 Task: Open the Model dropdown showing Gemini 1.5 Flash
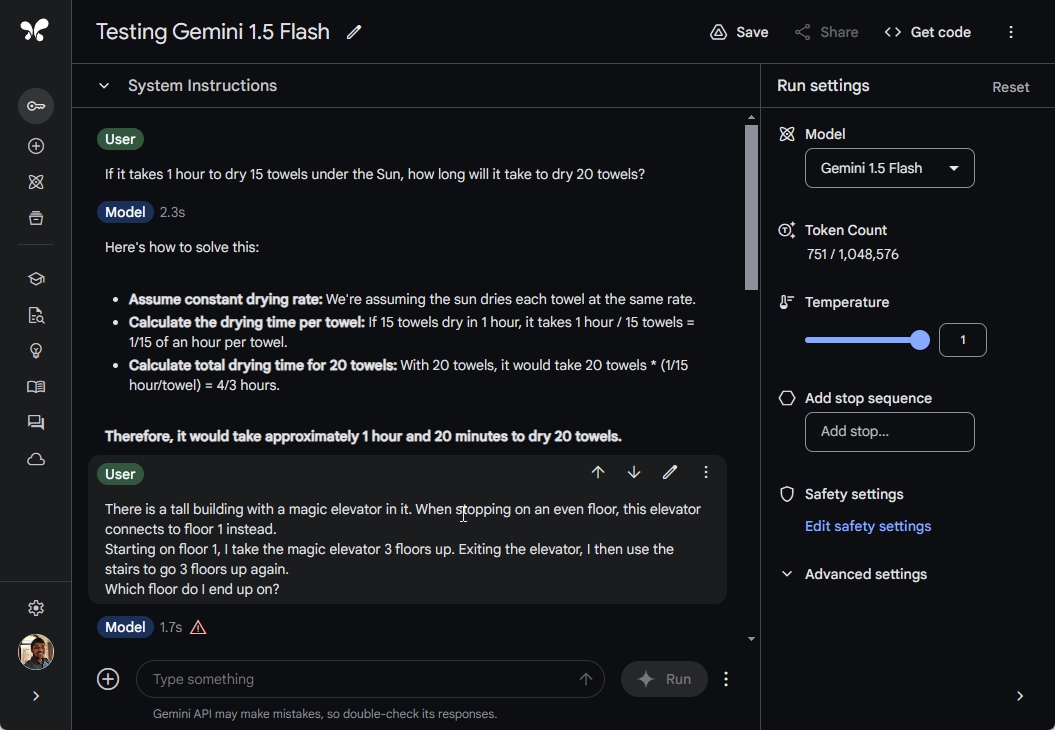[x=889, y=168]
